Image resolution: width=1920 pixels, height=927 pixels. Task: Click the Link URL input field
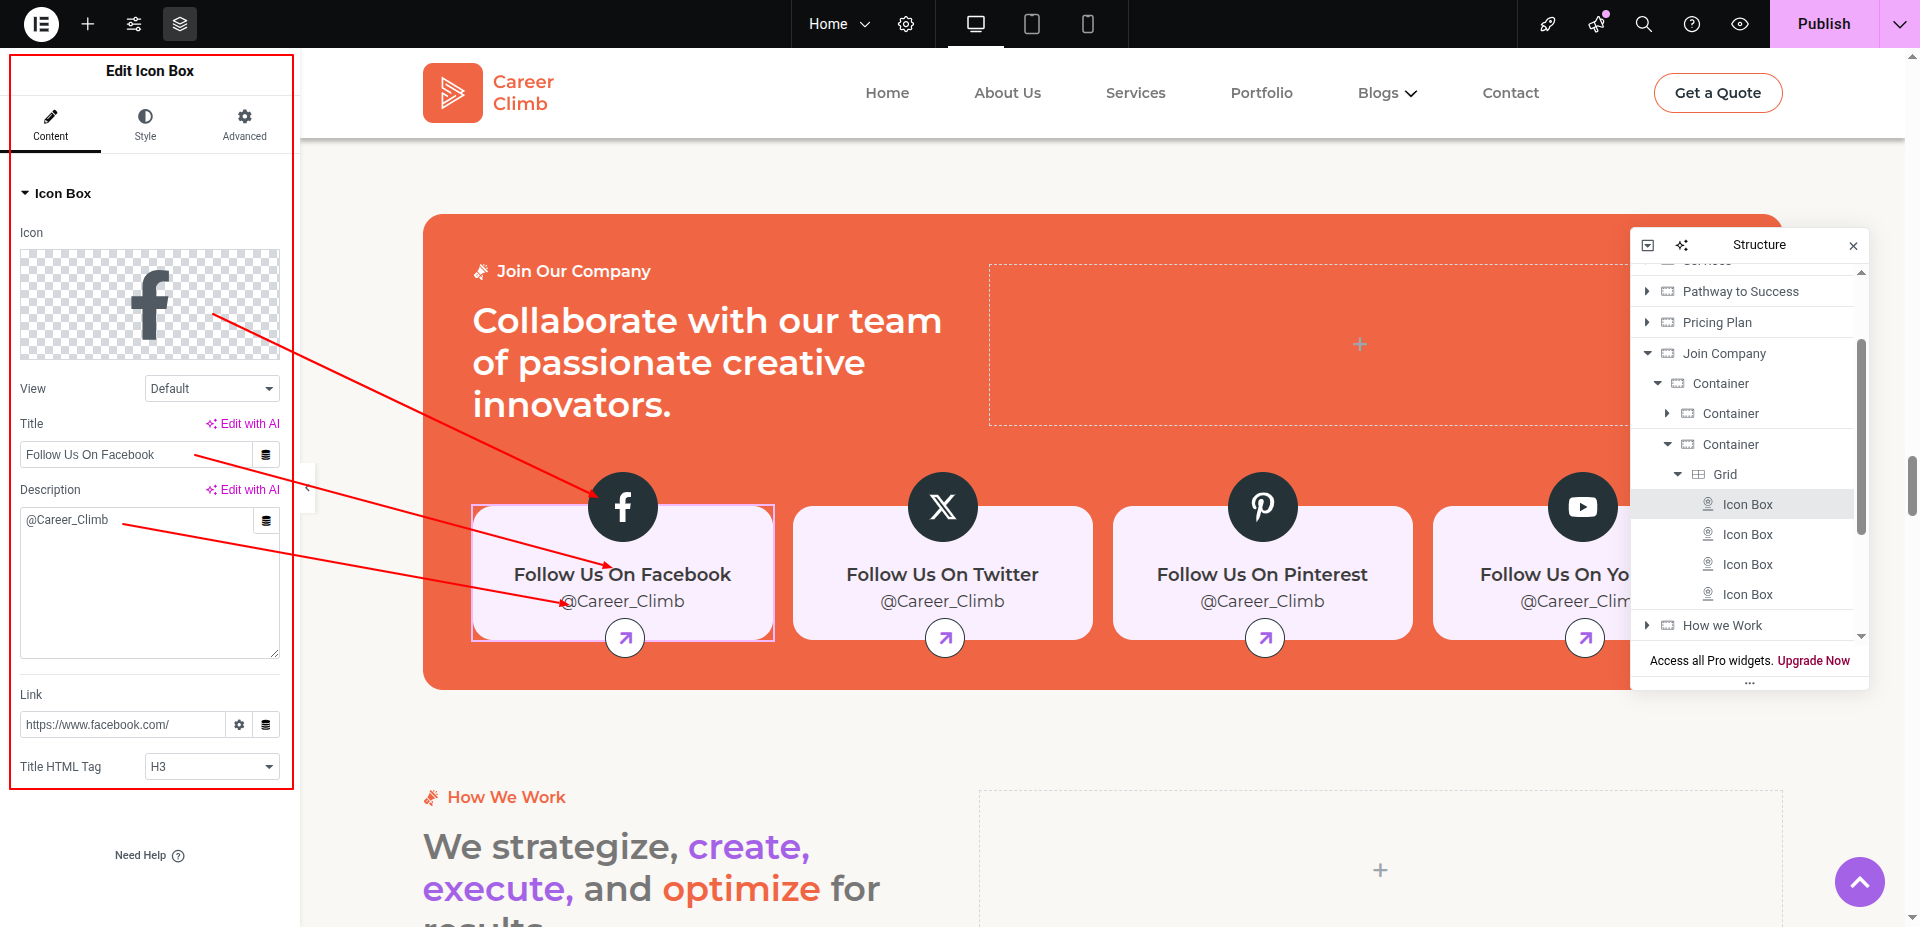coord(122,725)
